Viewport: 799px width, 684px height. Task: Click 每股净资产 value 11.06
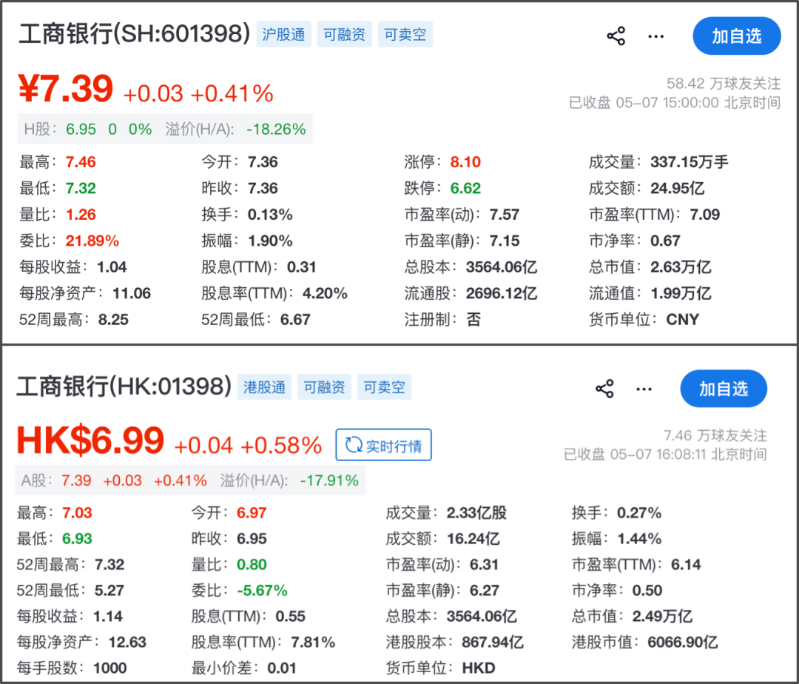click(x=131, y=294)
